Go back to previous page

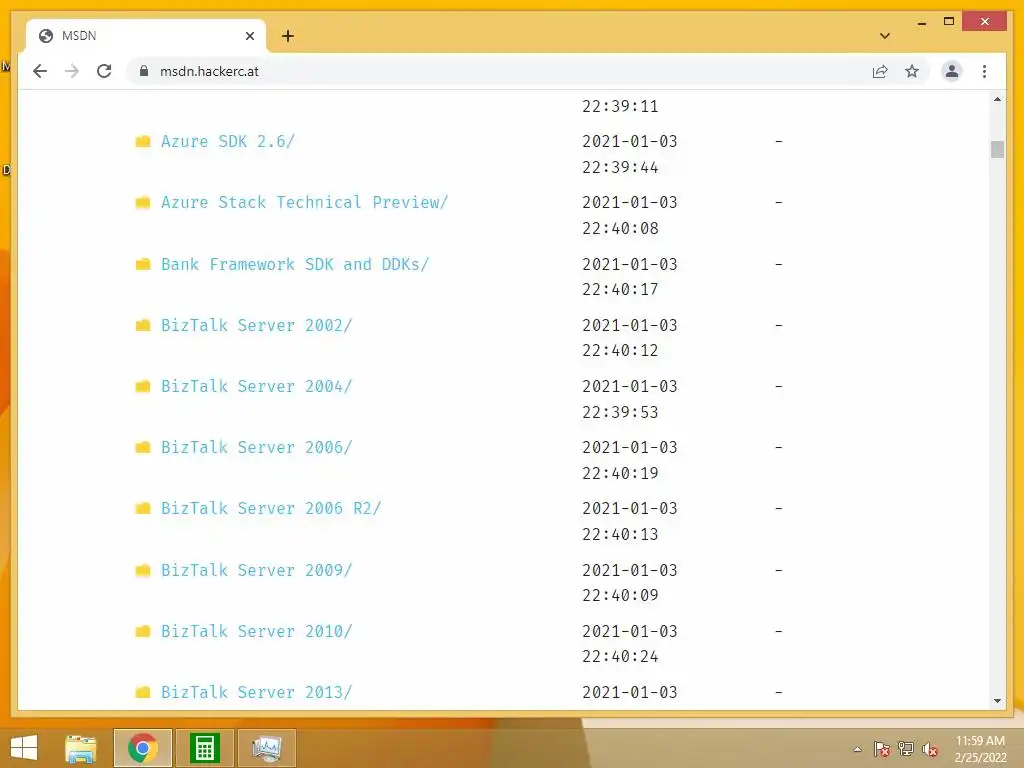click(40, 71)
